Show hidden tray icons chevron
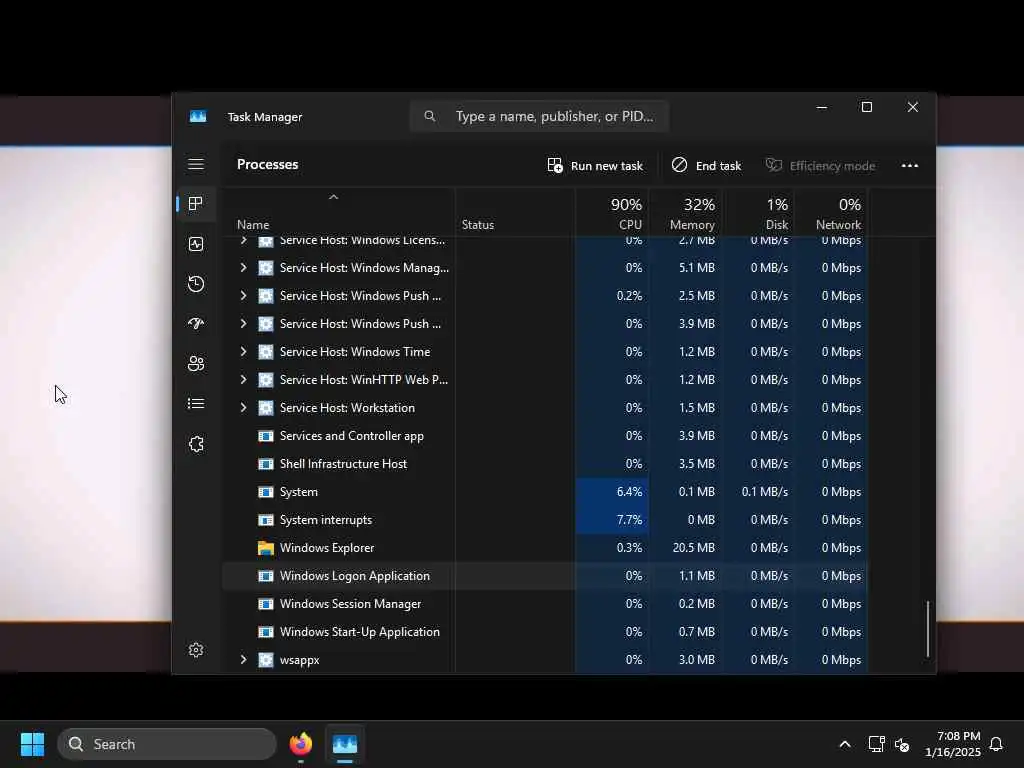The image size is (1024, 768). point(844,744)
